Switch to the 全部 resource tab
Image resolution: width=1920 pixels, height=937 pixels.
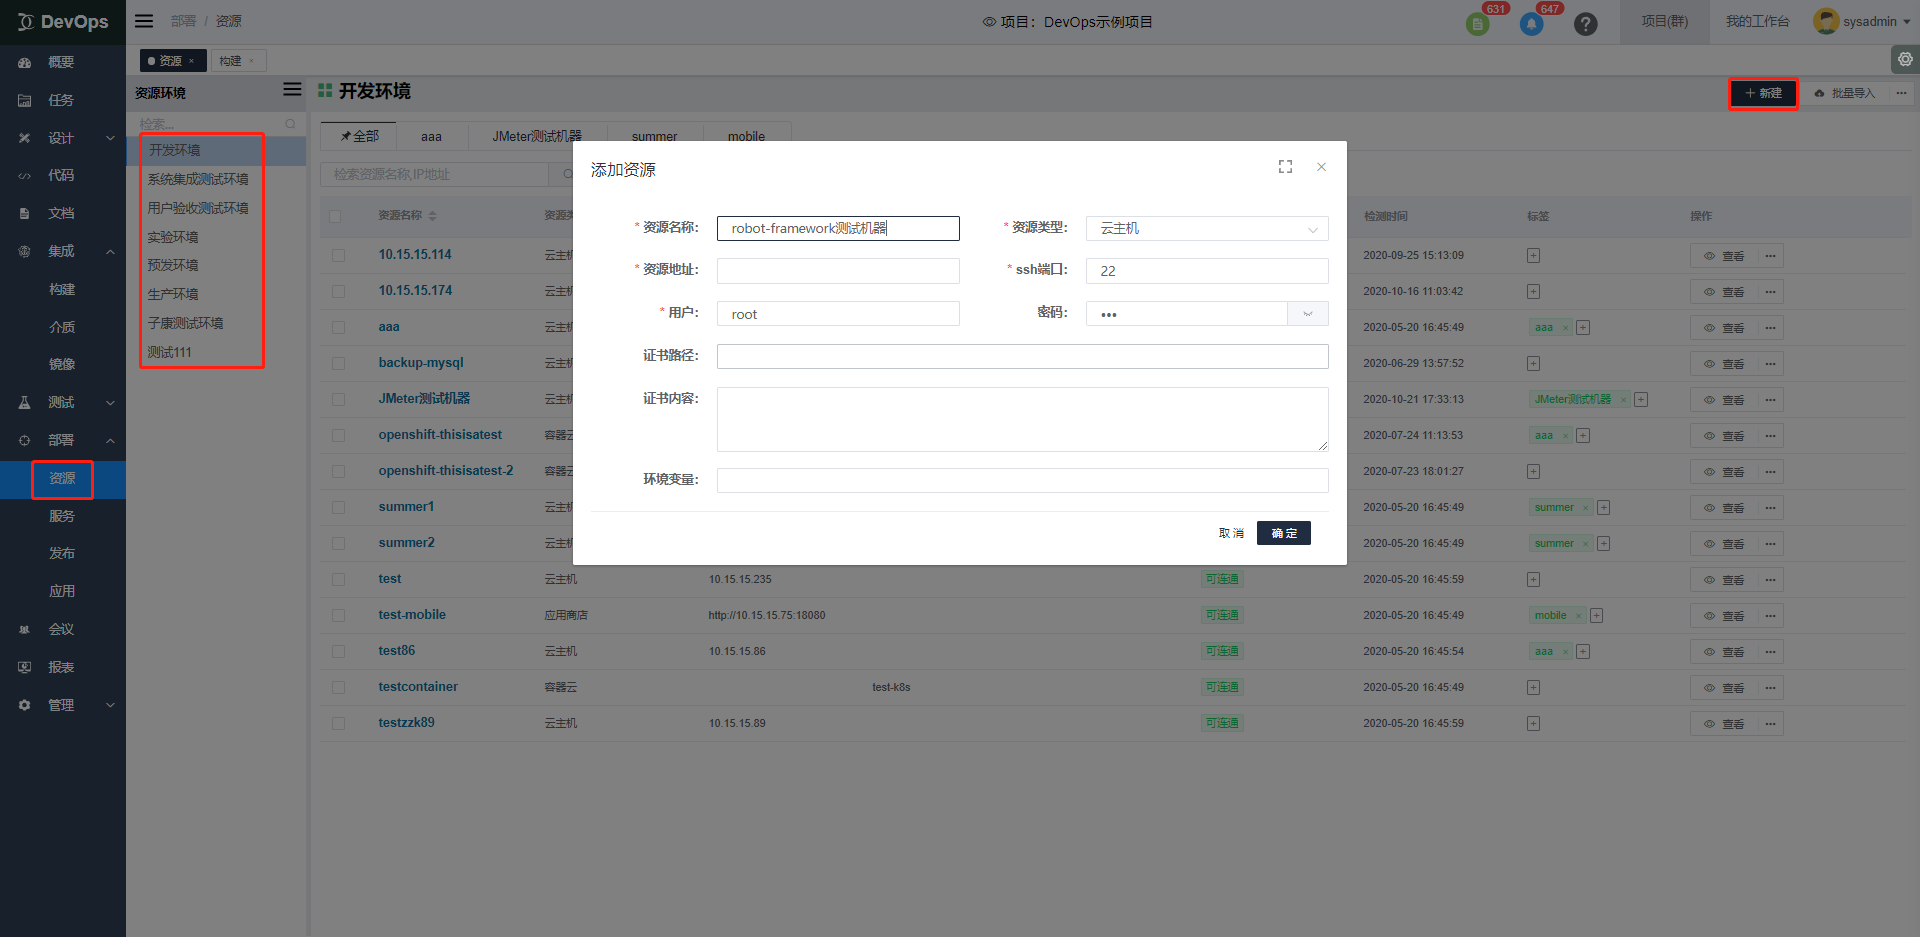pyautogui.click(x=359, y=136)
